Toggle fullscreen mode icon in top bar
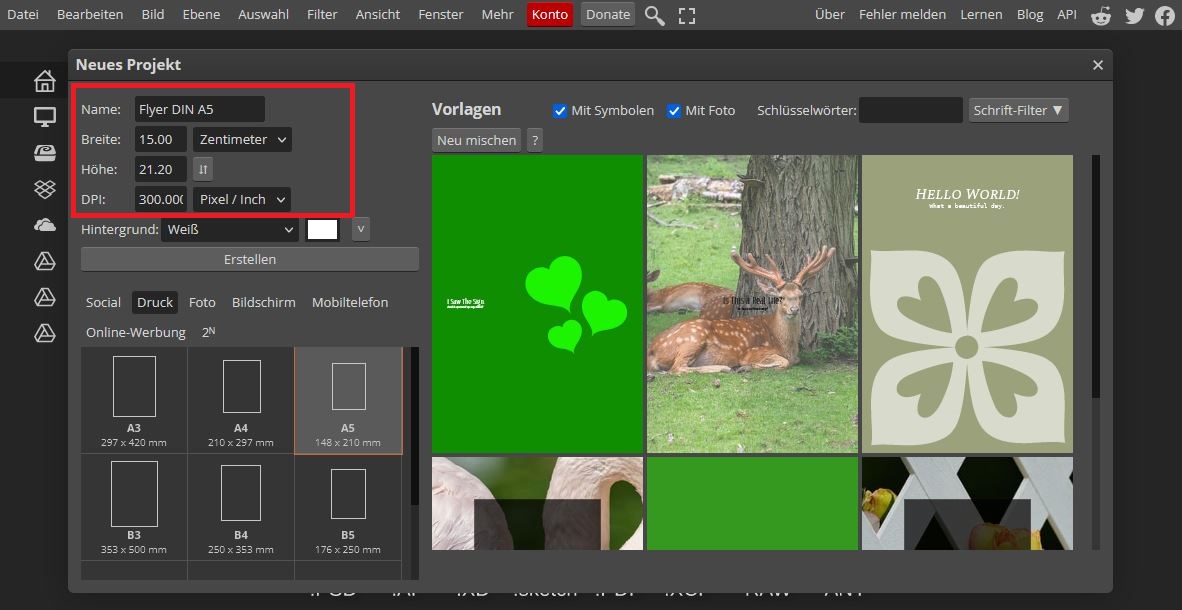The image size is (1182, 610). (x=686, y=15)
